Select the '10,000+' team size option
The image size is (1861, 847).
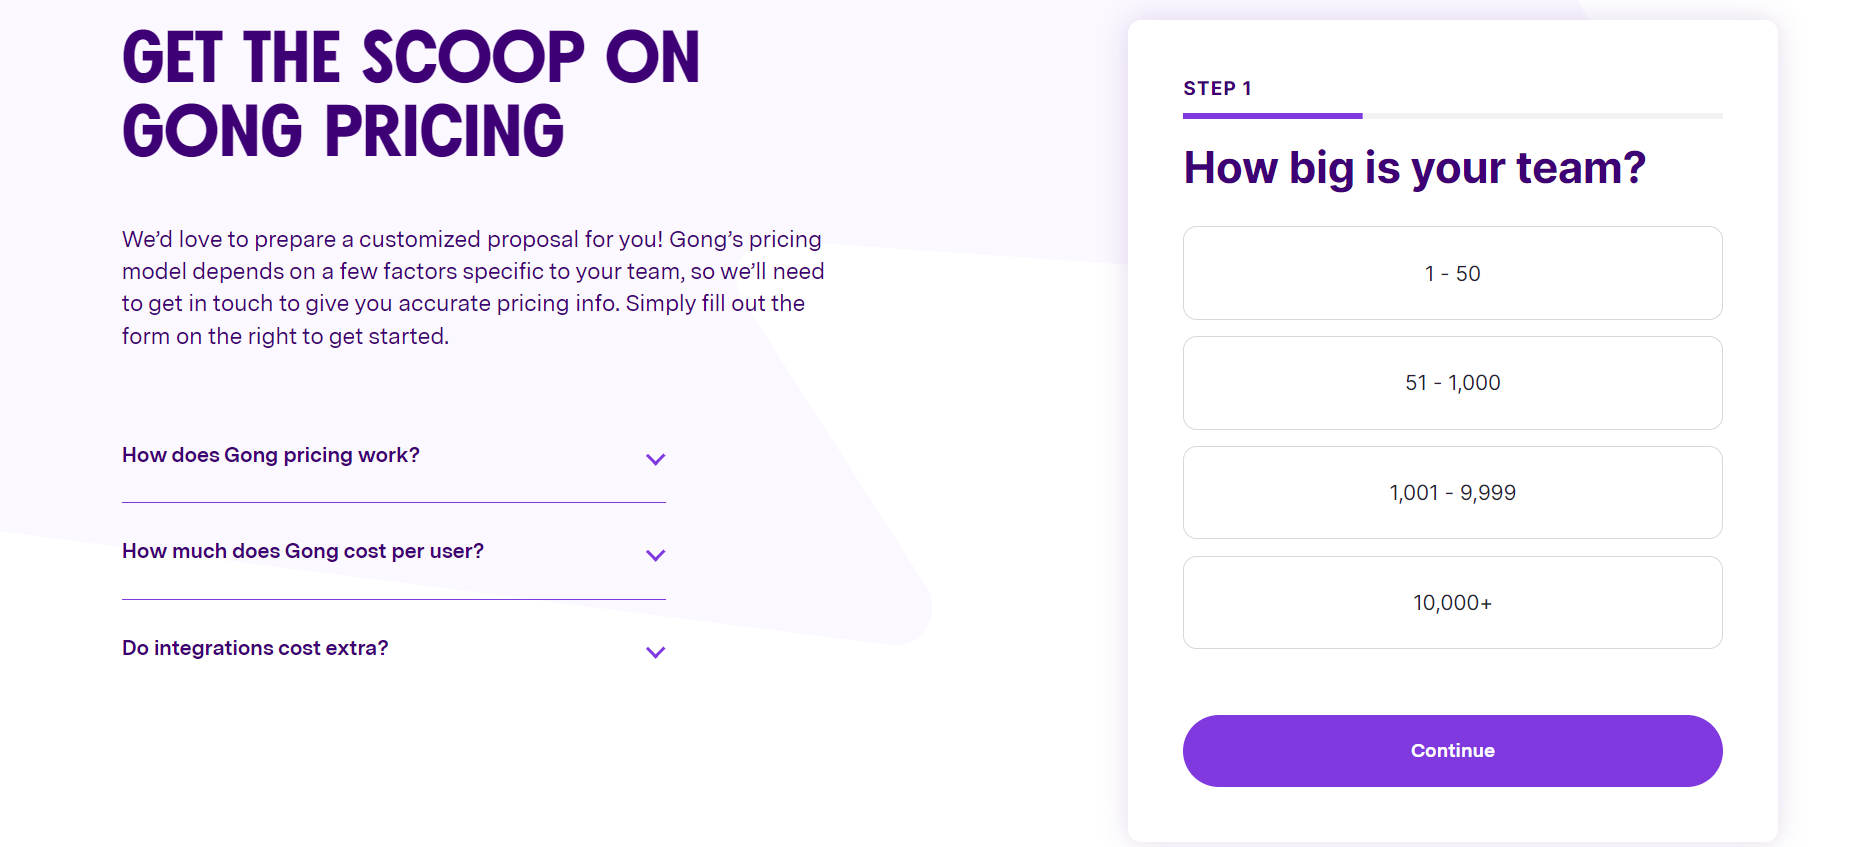point(1452,601)
